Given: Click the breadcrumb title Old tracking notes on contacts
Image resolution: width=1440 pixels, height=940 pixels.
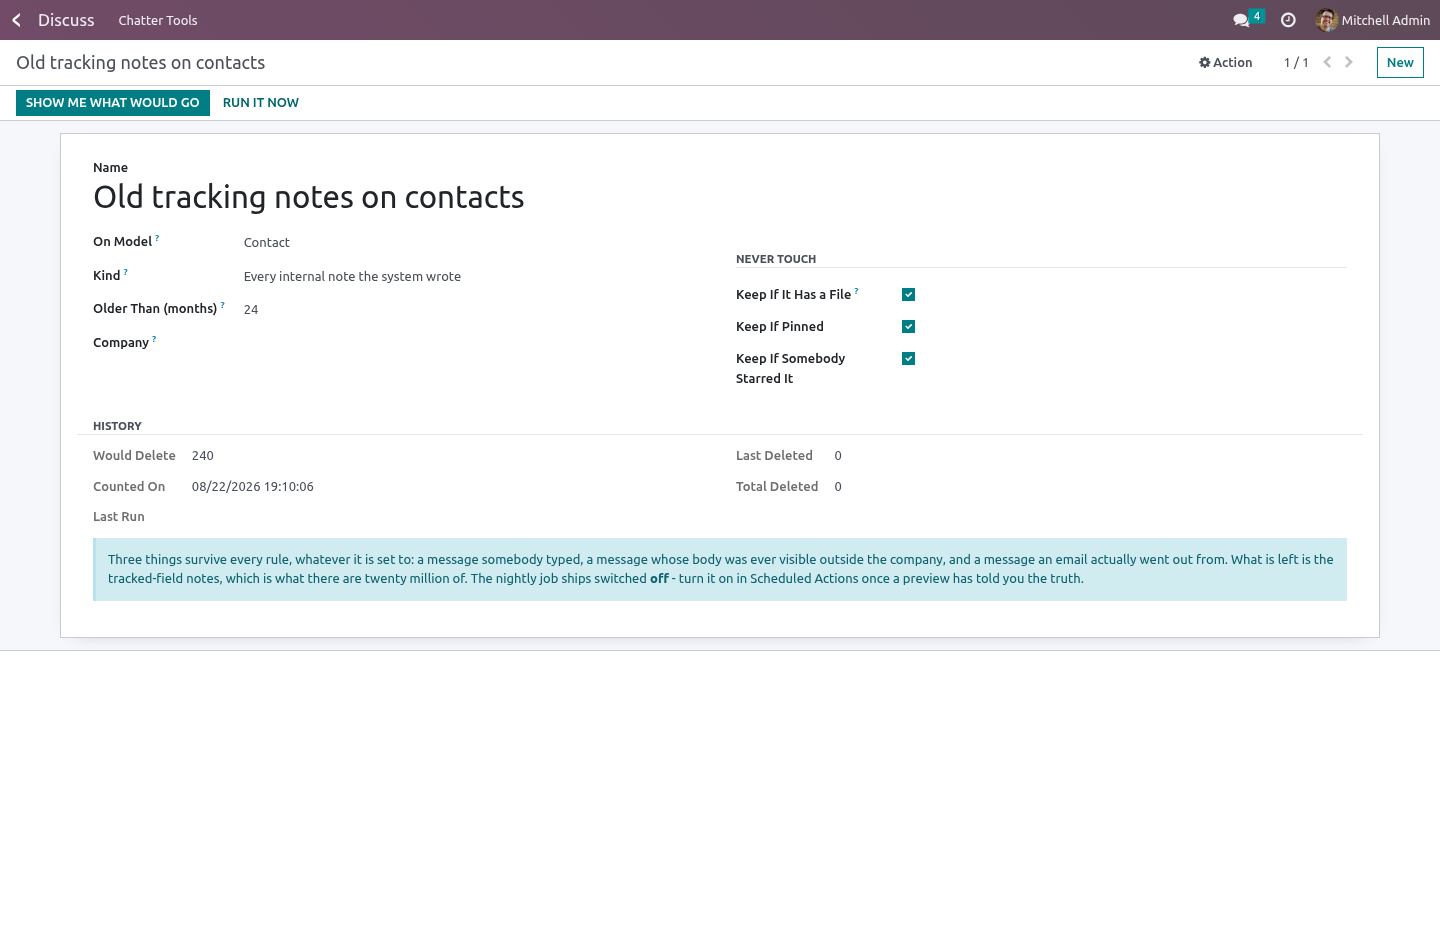Looking at the screenshot, I should point(141,63).
